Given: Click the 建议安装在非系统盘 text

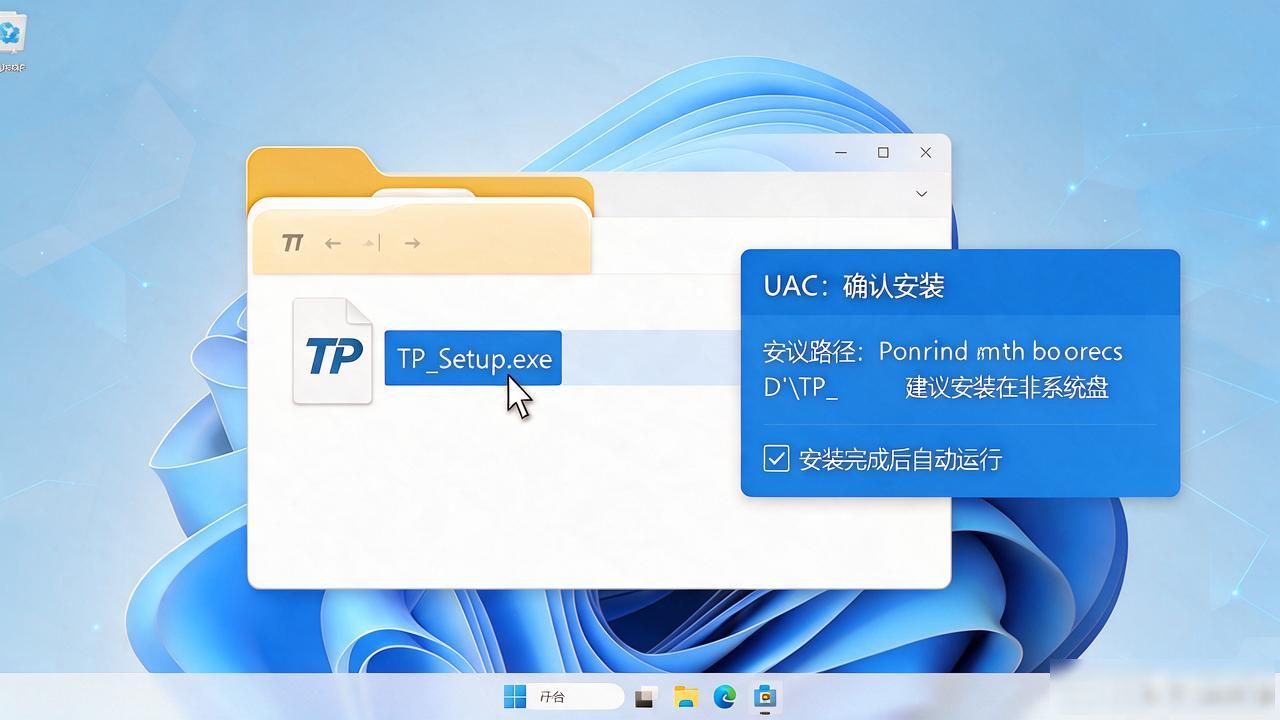Looking at the screenshot, I should (x=1007, y=388).
